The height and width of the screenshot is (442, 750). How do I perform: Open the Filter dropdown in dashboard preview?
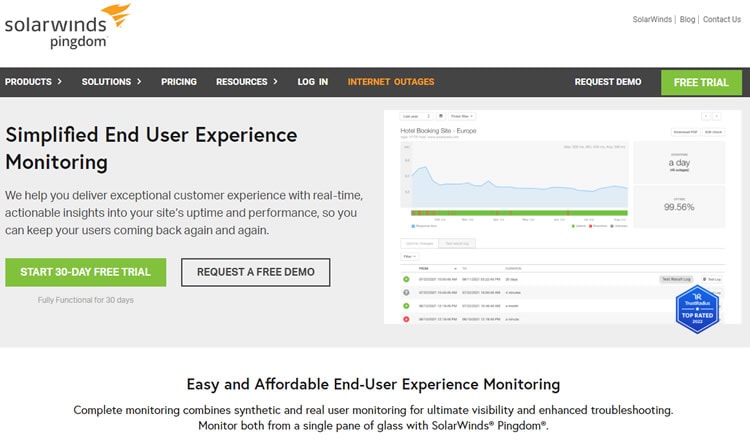click(x=409, y=257)
